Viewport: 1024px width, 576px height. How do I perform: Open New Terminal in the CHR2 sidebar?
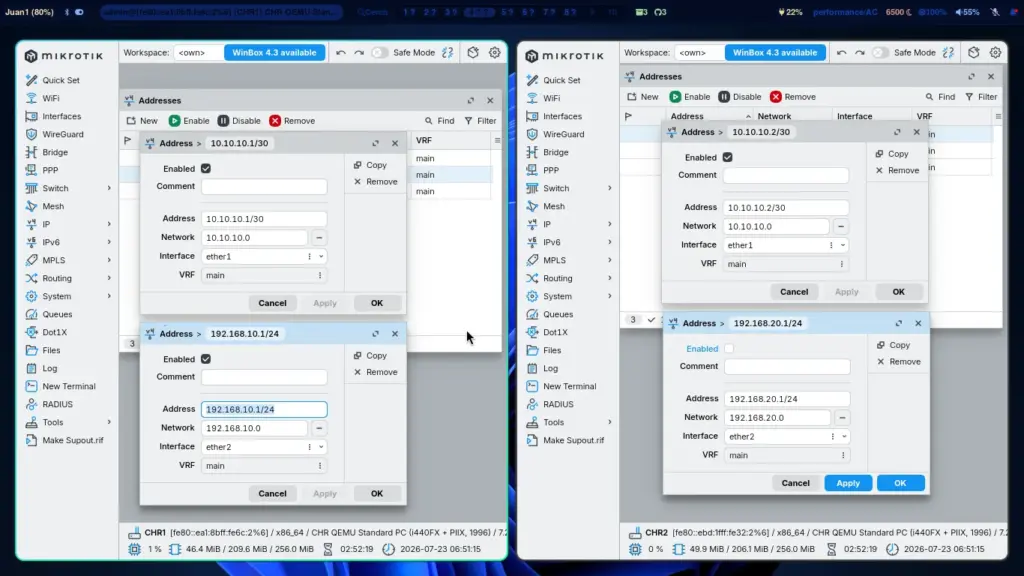[569, 386]
